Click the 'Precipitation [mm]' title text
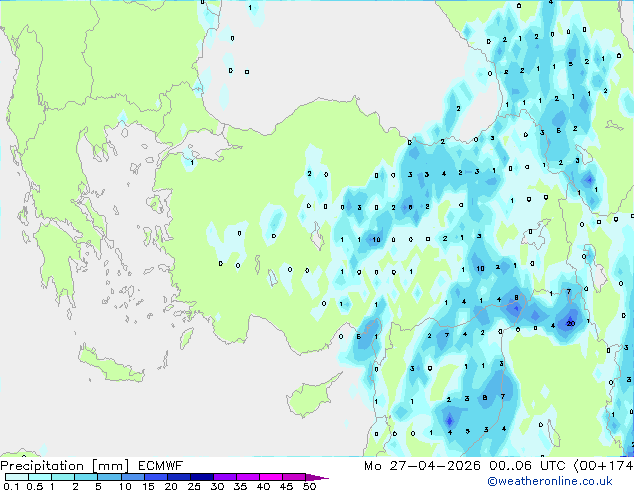 pyautogui.click(x=65, y=466)
